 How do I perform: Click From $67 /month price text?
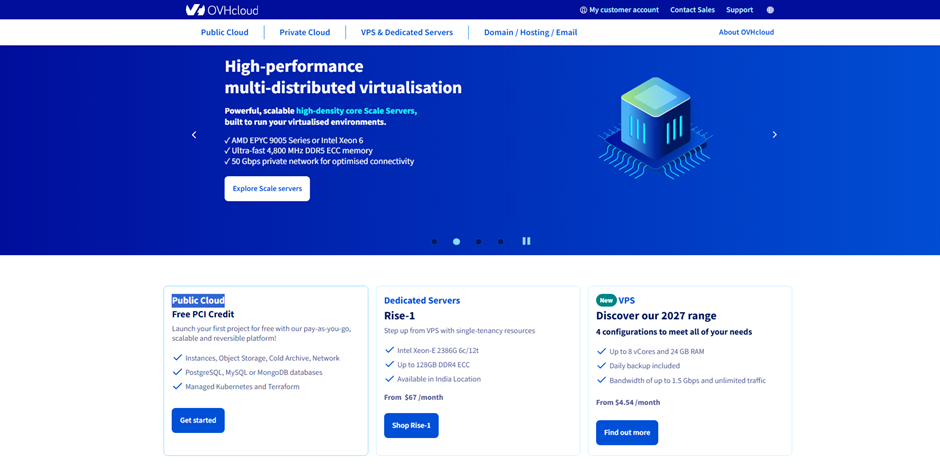(x=414, y=397)
